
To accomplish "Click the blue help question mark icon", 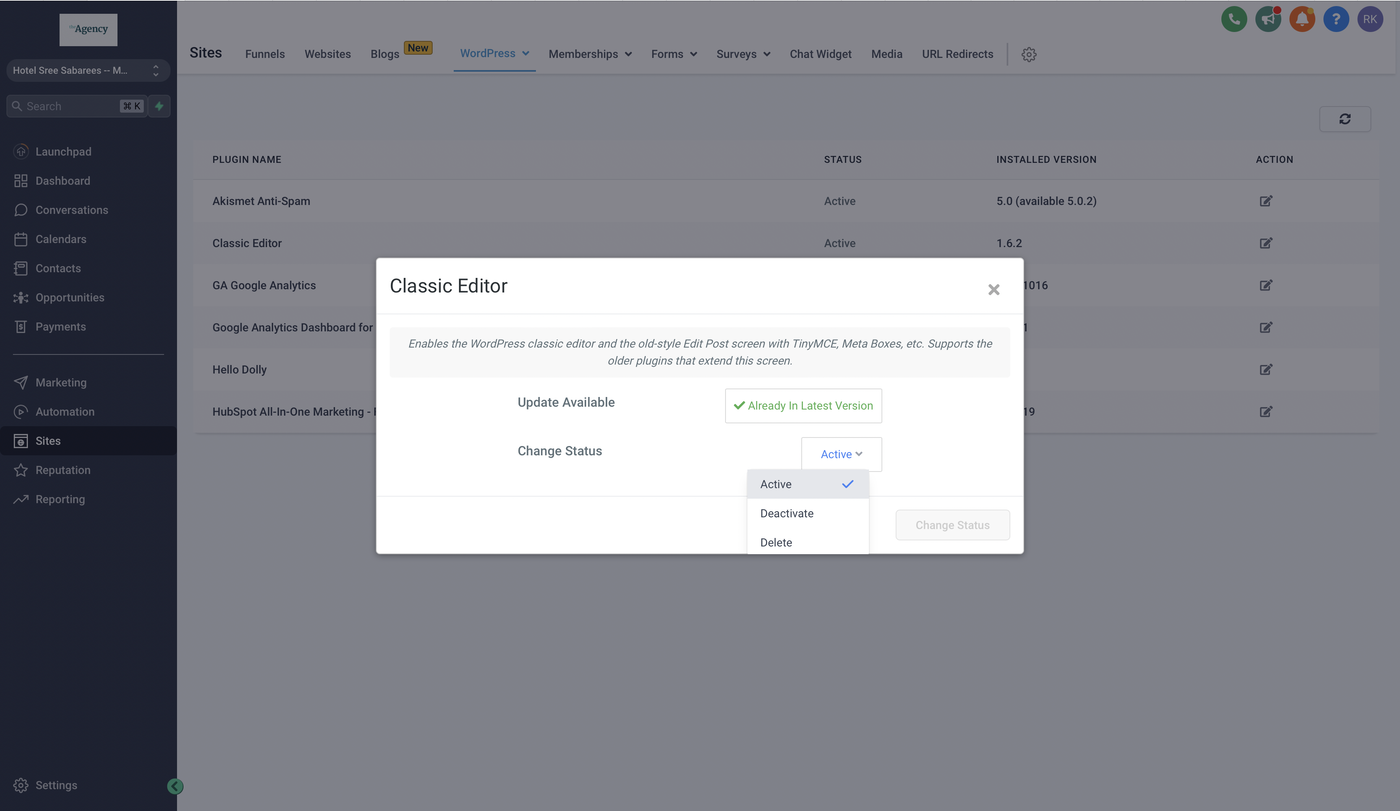I will pyautogui.click(x=1336, y=19).
